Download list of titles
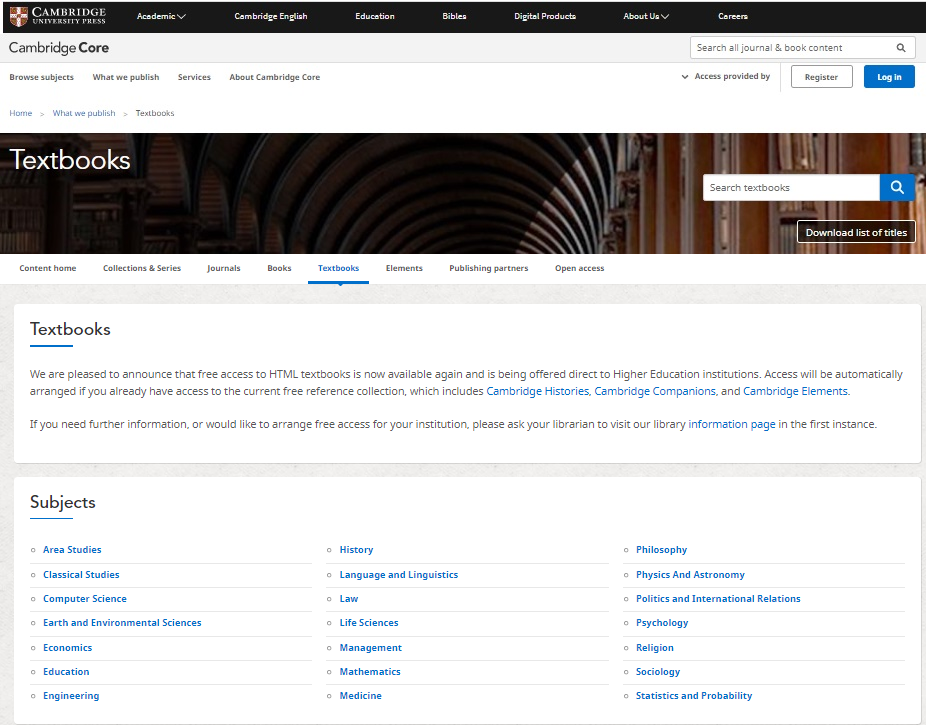The image size is (926, 725). click(x=855, y=232)
